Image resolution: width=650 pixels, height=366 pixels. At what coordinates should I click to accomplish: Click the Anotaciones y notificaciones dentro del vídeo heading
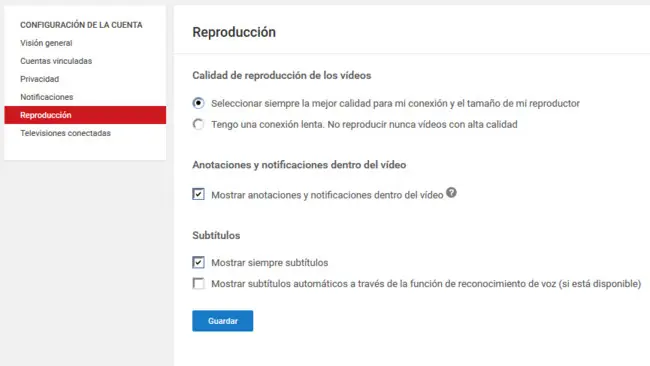[x=299, y=165]
